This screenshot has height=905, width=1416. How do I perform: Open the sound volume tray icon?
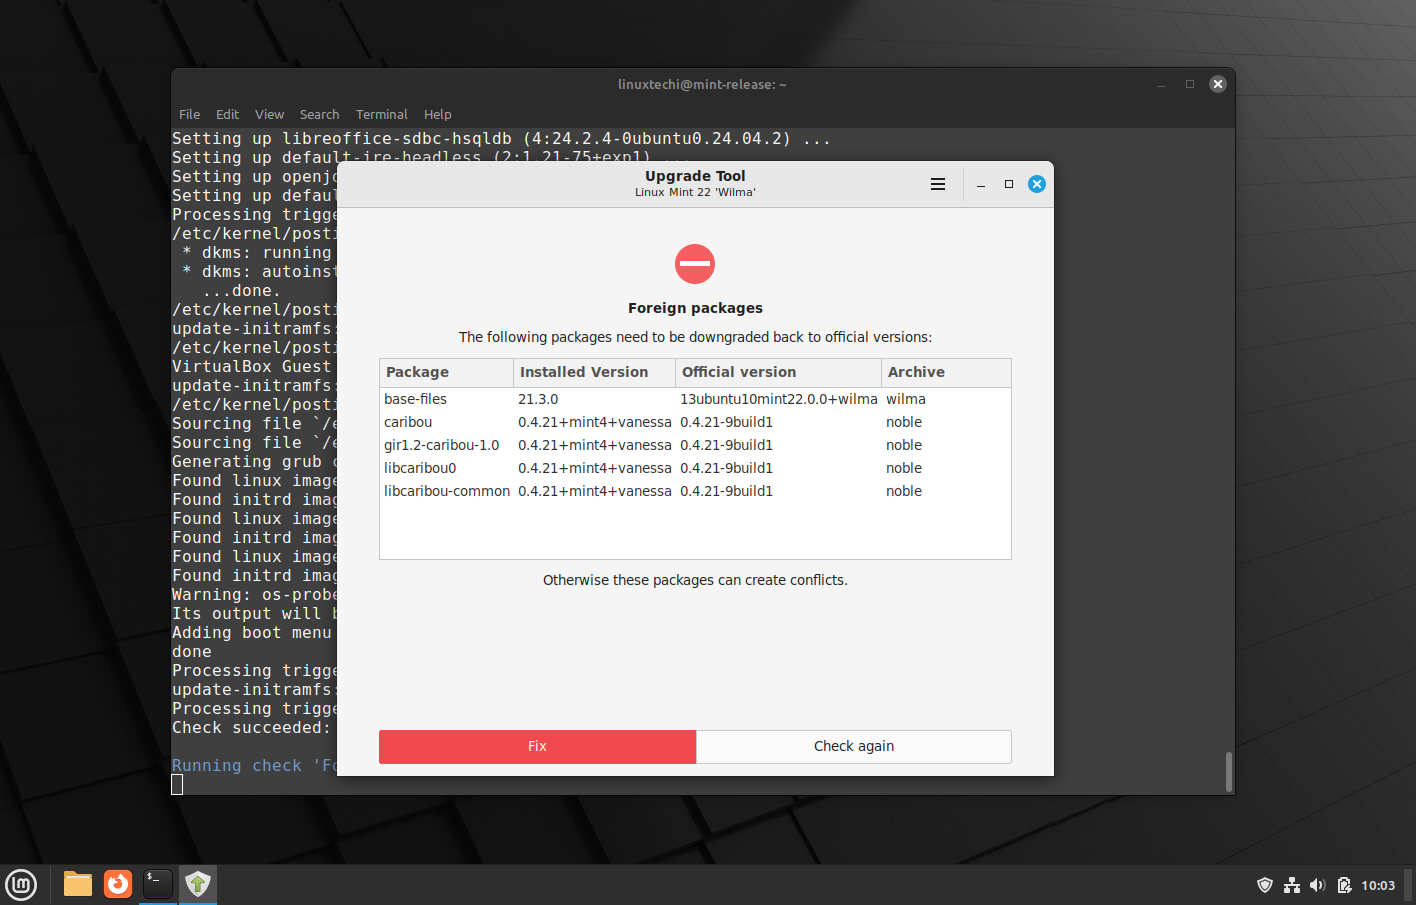click(1318, 885)
